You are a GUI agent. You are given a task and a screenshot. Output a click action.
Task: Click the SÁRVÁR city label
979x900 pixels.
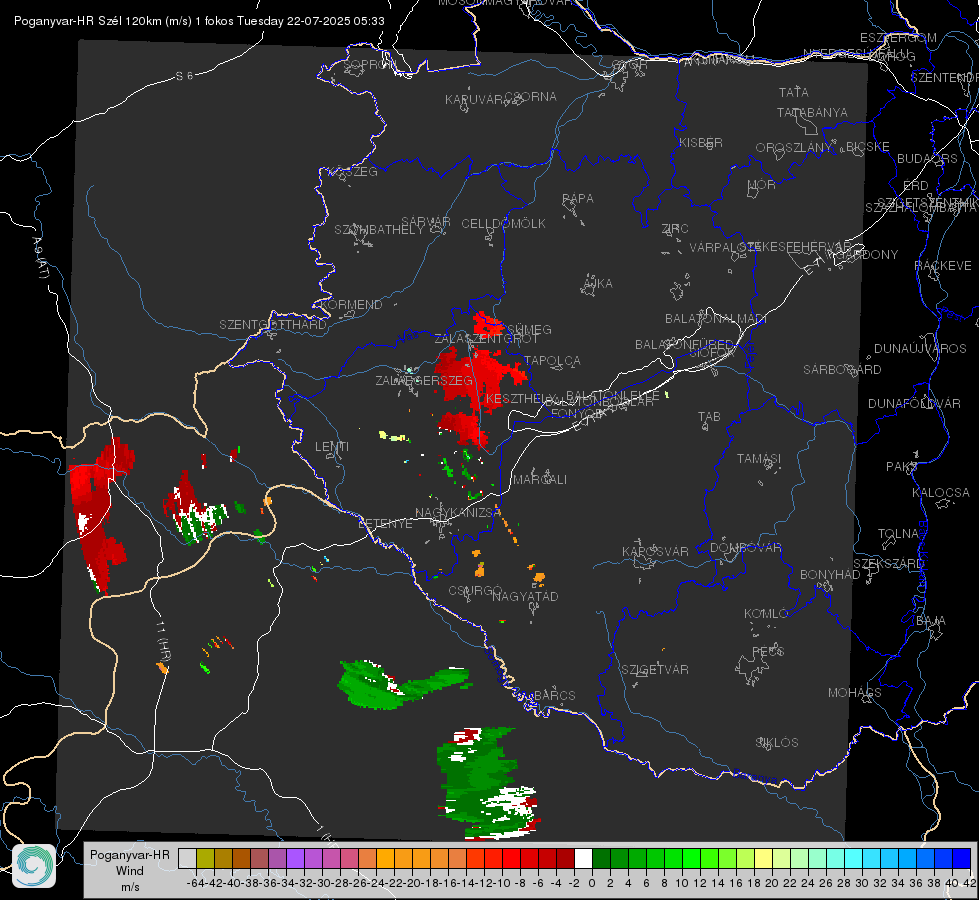[x=426, y=222]
